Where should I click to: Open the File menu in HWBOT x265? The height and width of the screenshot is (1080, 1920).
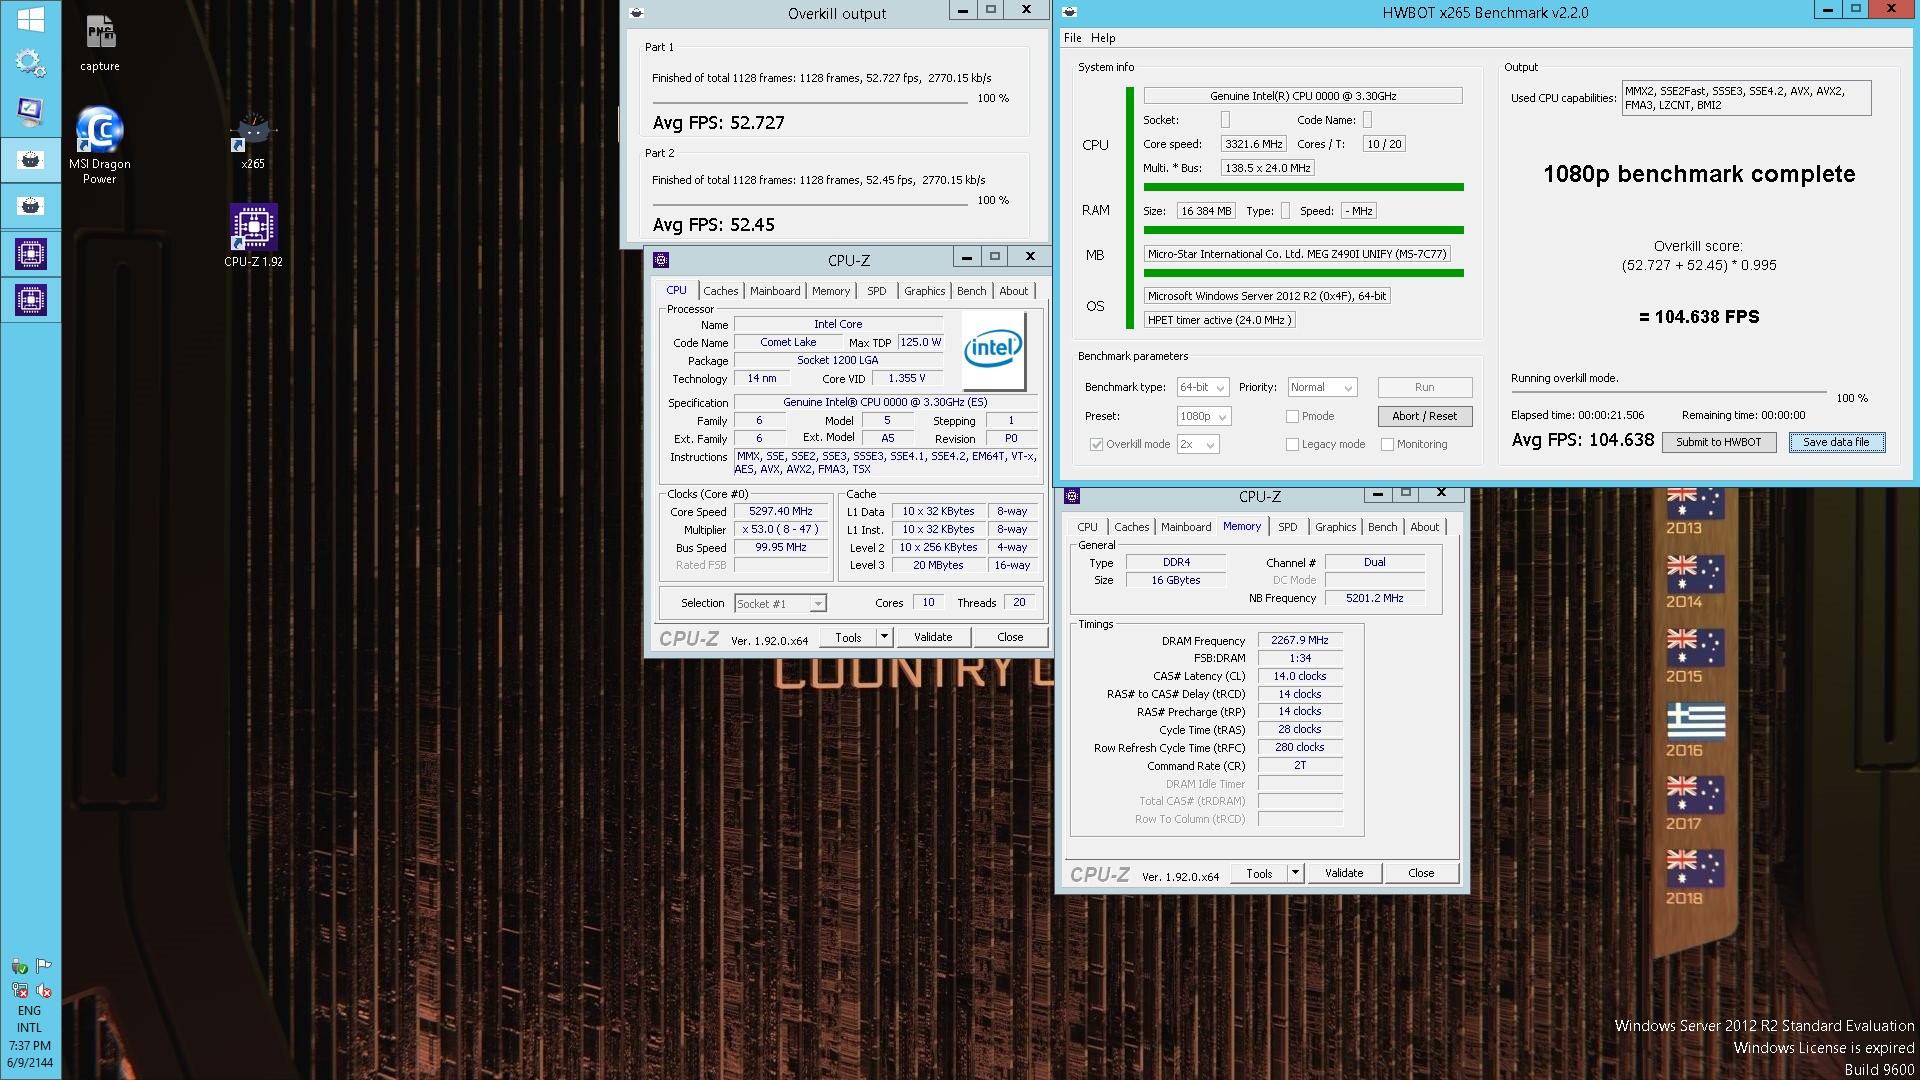pyautogui.click(x=1073, y=38)
